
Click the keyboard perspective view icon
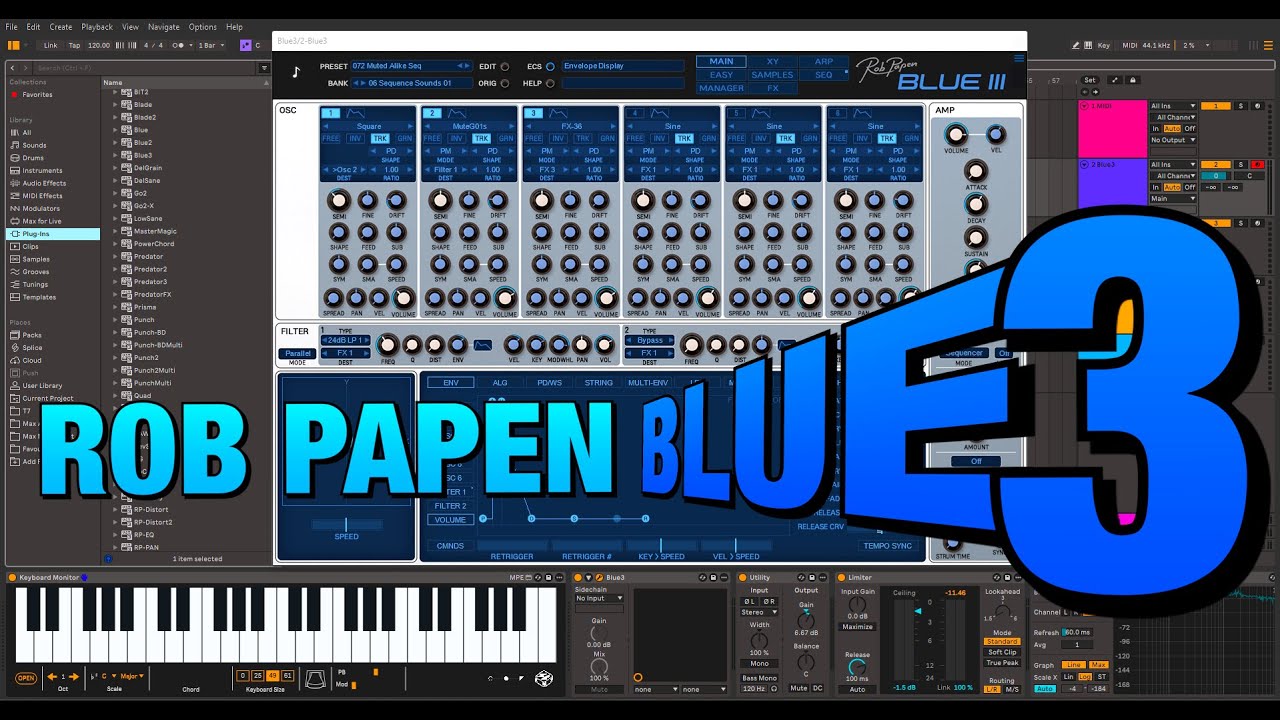[x=316, y=677]
